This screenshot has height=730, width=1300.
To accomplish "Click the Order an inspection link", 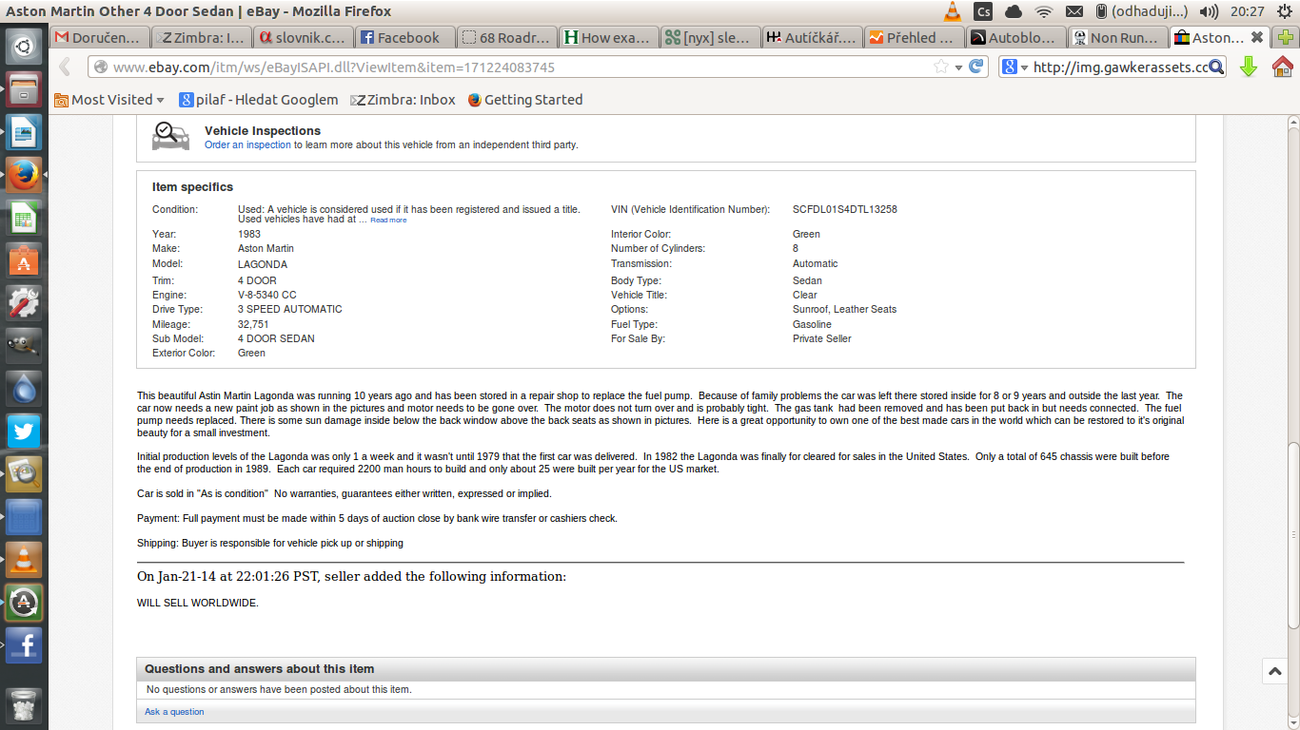I will tap(247, 145).
